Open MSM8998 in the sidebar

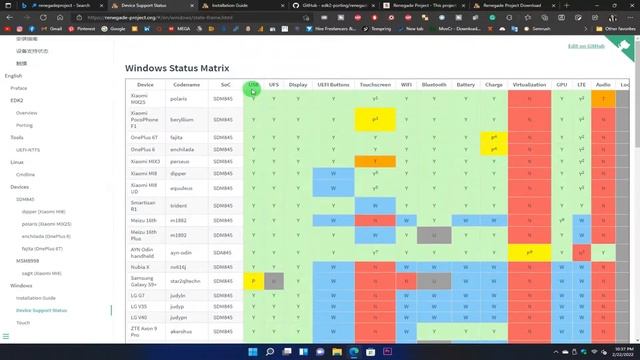[27, 261]
